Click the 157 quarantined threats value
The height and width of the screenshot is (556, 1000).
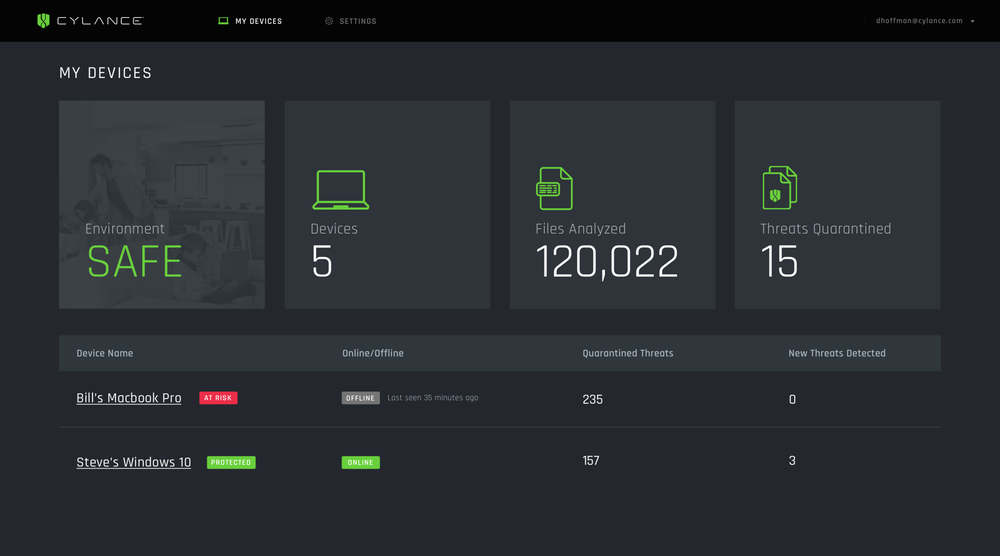(x=591, y=460)
